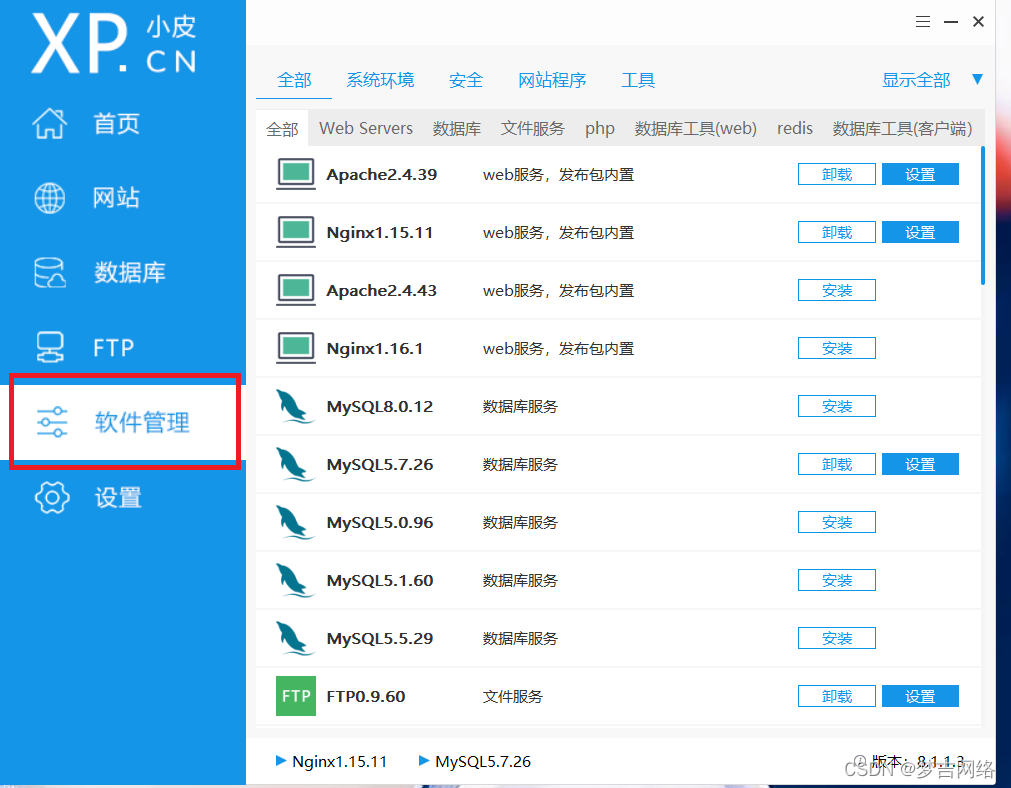Open the 首页 home icon in sidebar
This screenshot has height=788, width=1011.
pyautogui.click(x=50, y=123)
